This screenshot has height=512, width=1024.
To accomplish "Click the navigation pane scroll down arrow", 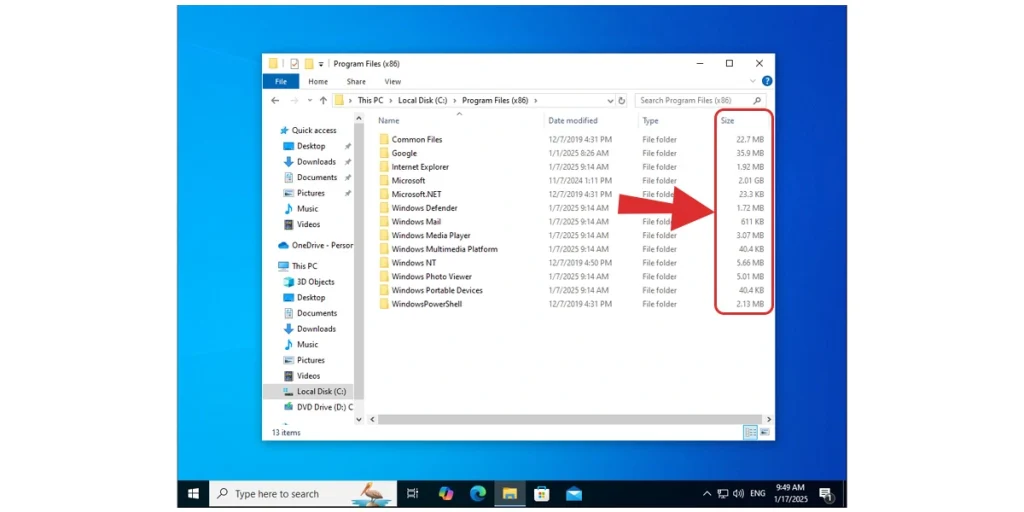I will (x=359, y=420).
